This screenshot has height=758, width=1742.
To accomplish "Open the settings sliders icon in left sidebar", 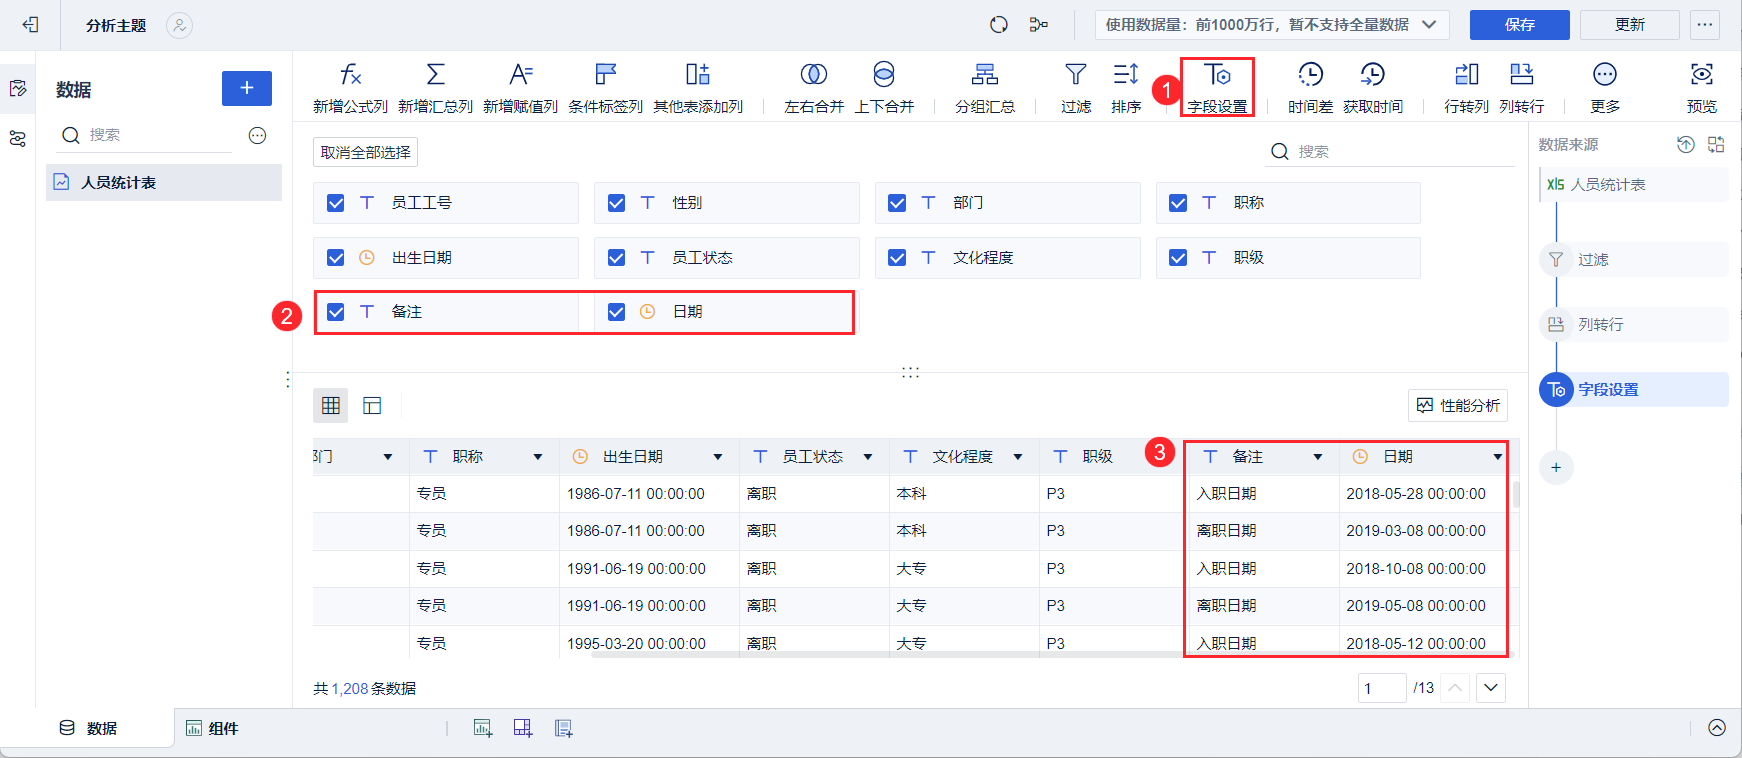I will [18, 139].
